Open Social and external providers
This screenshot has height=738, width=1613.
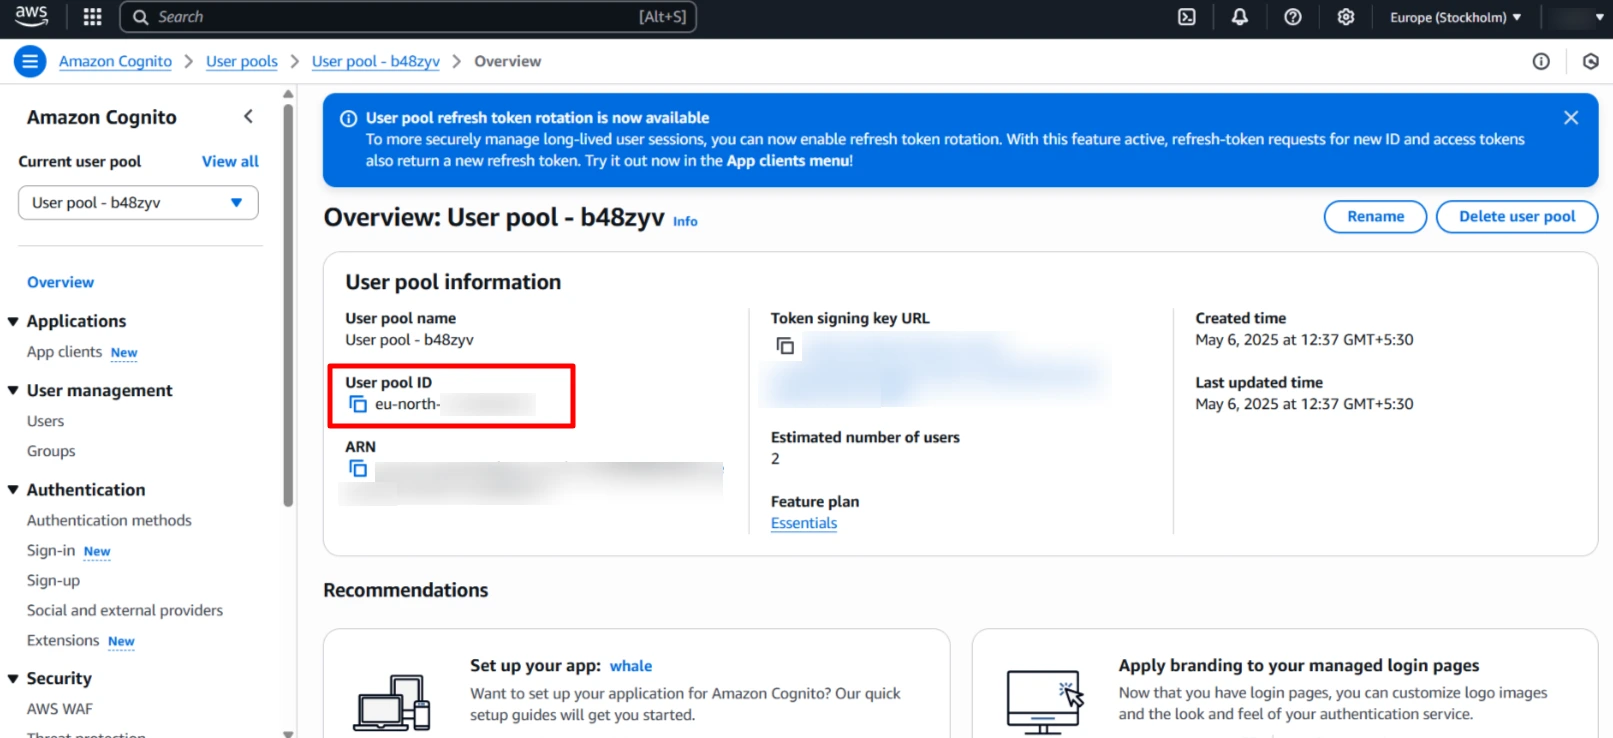[x=125, y=610]
